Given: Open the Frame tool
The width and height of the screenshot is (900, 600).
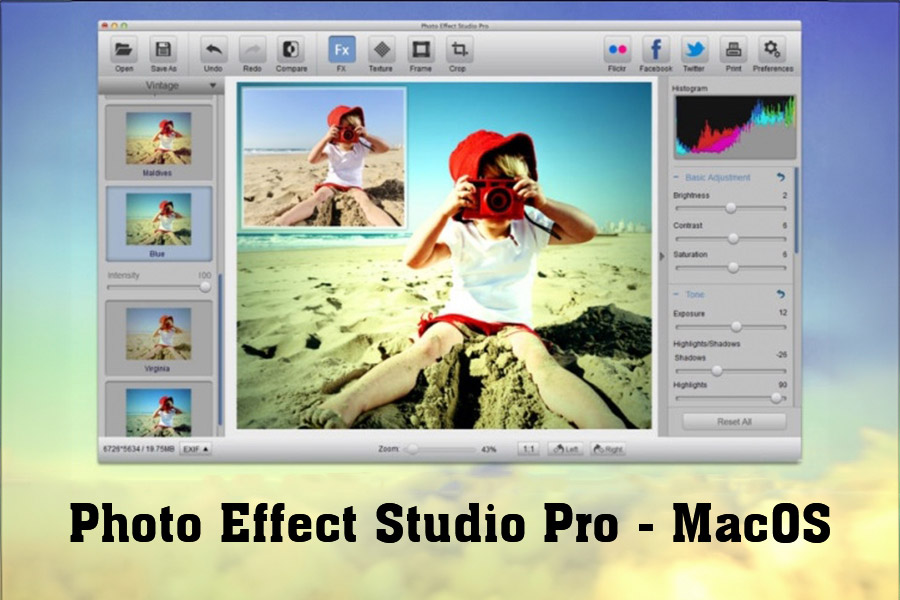Looking at the screenshot, I should point(420,49).
